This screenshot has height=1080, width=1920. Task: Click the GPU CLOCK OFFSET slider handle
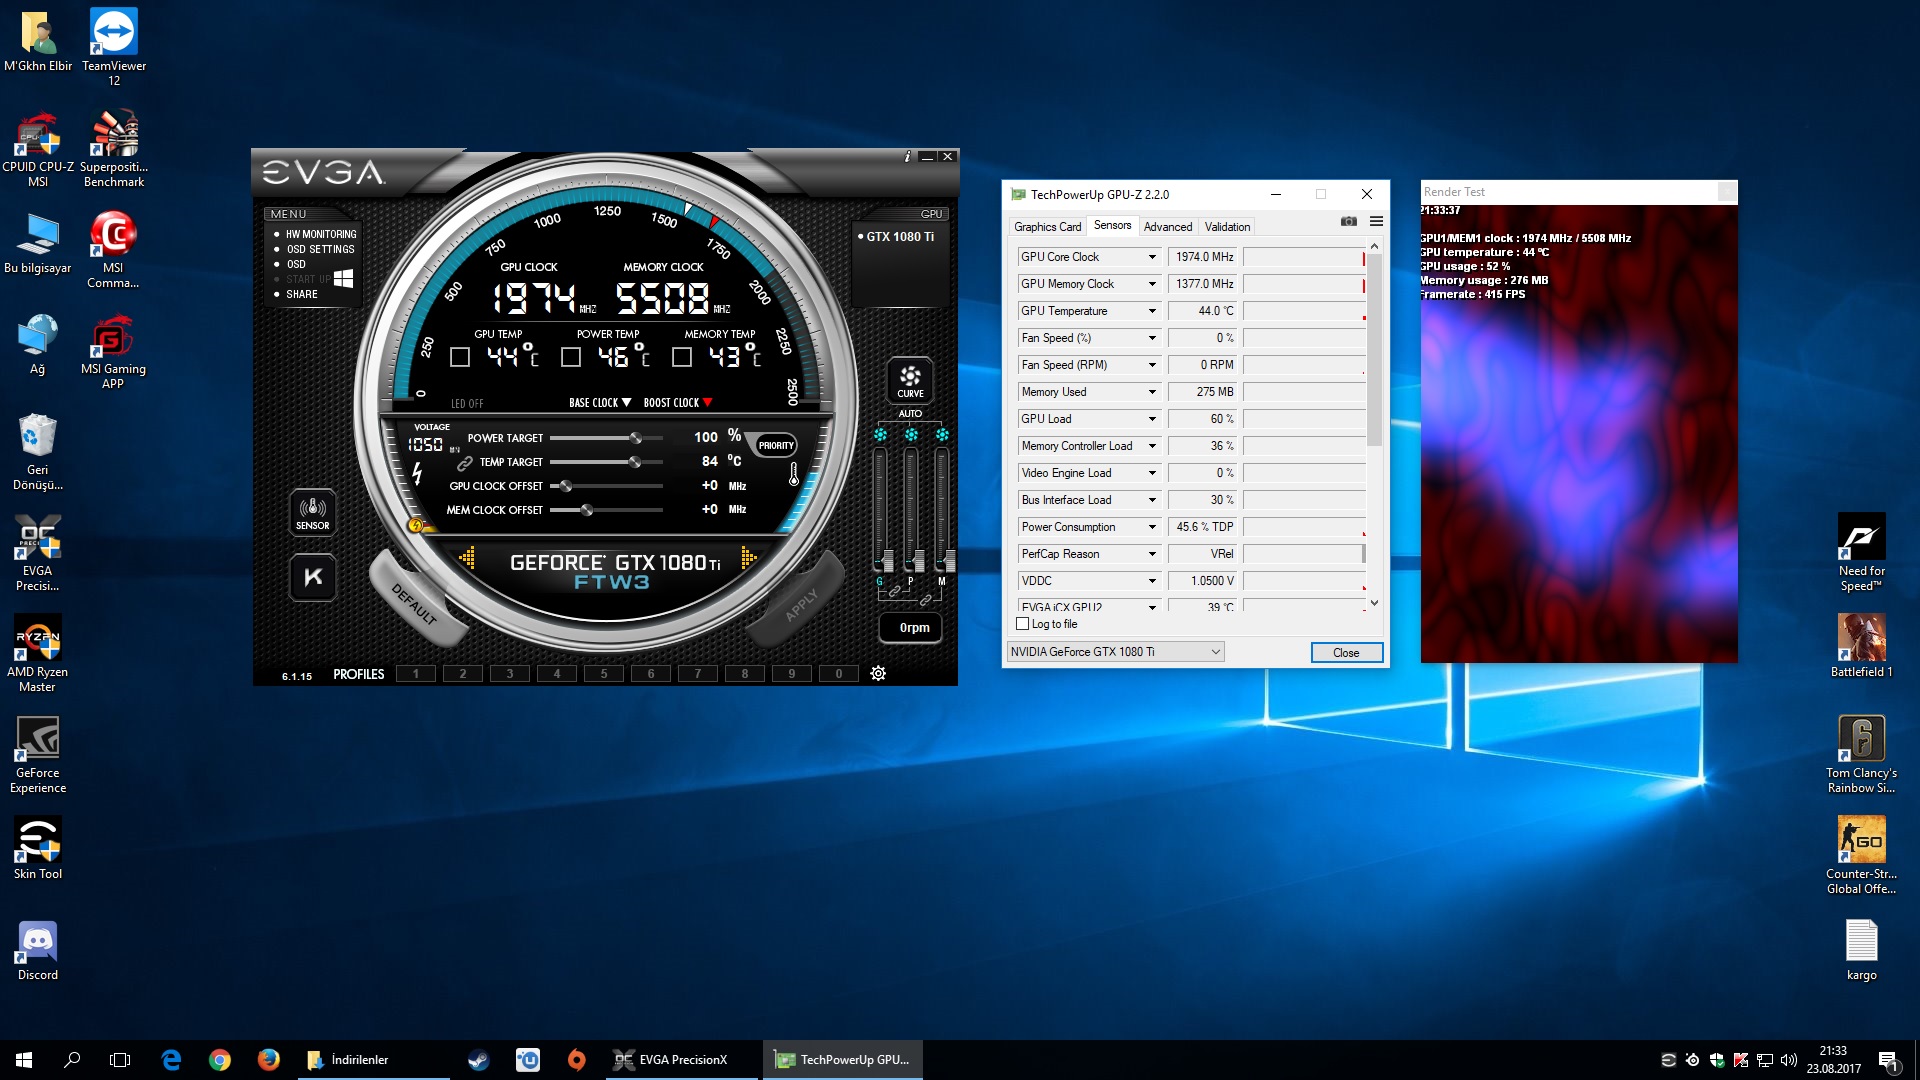[566, 486]
